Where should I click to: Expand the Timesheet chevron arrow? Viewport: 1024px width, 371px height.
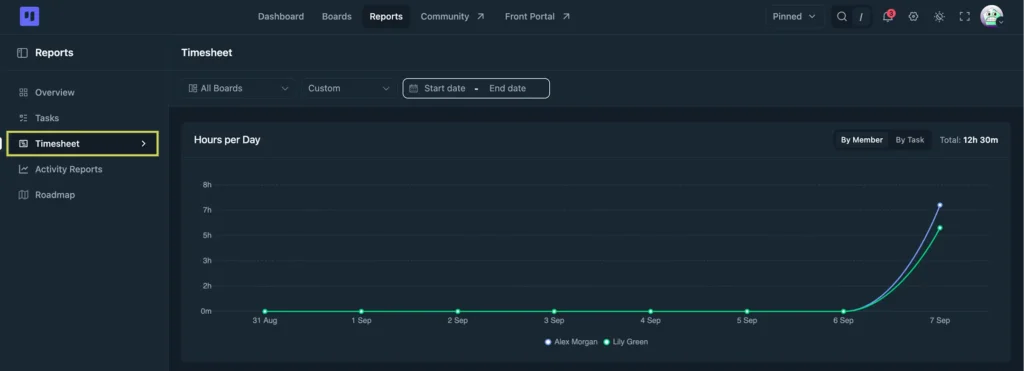(144, 144)
